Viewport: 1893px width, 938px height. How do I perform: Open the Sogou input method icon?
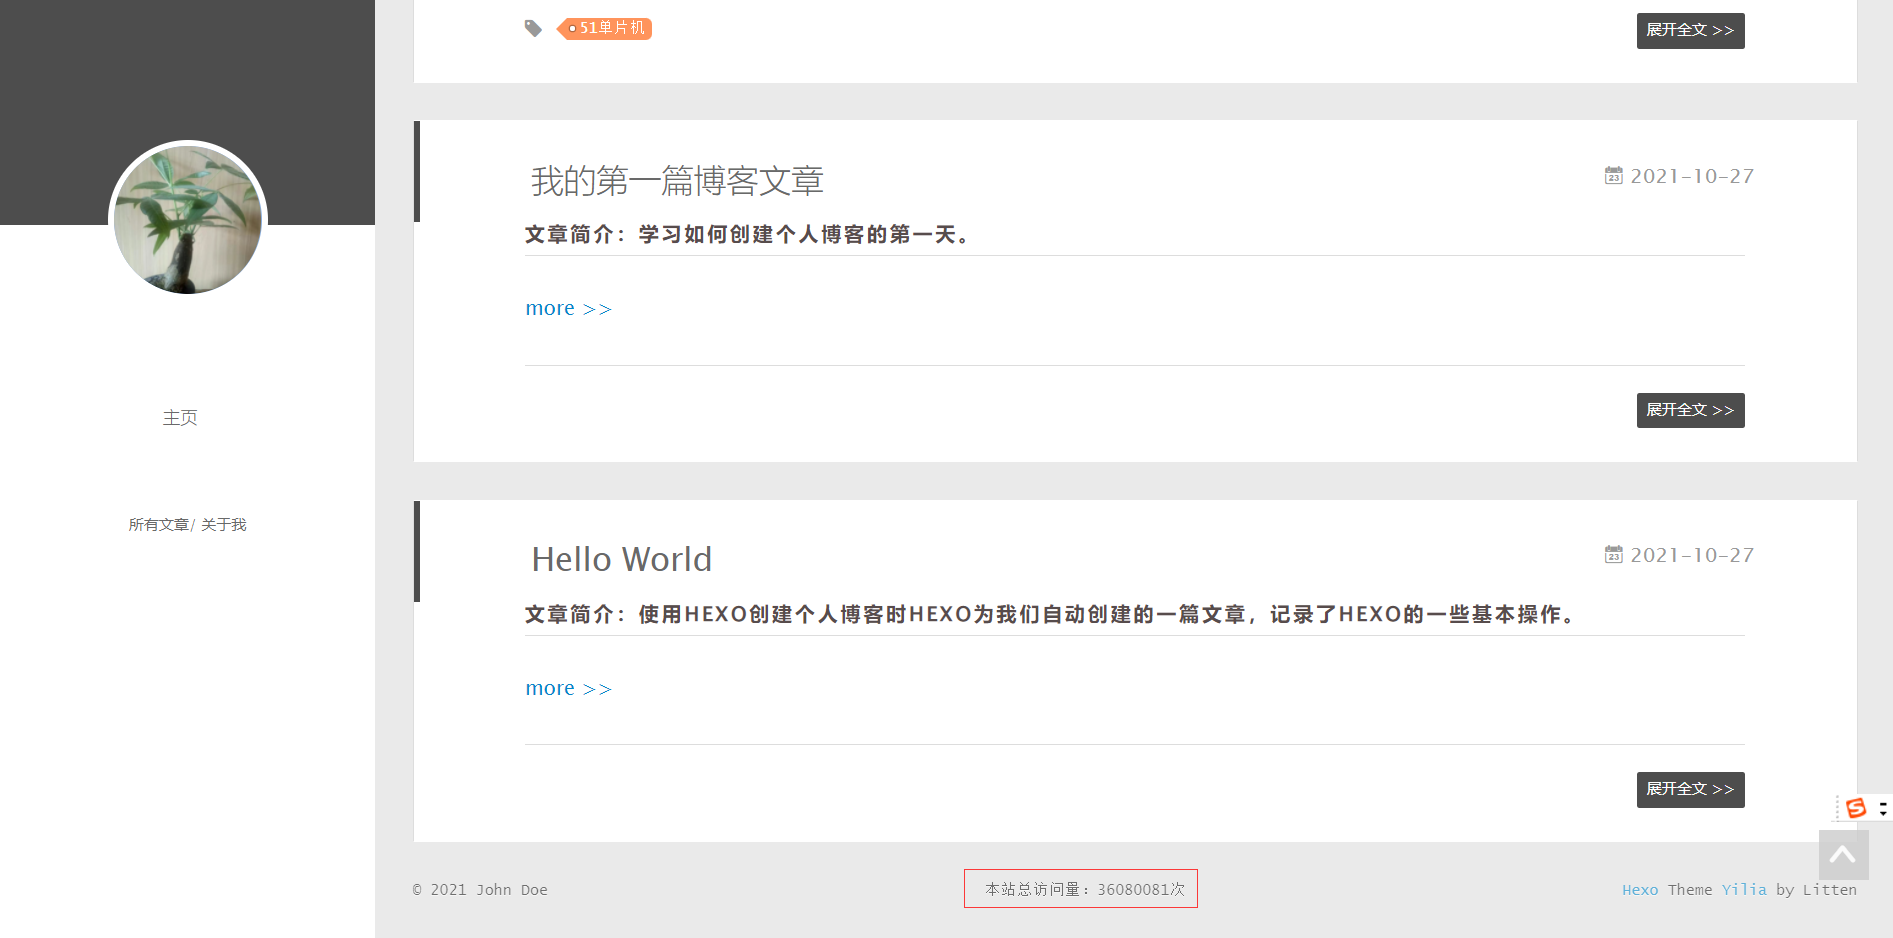point(1856,808)
